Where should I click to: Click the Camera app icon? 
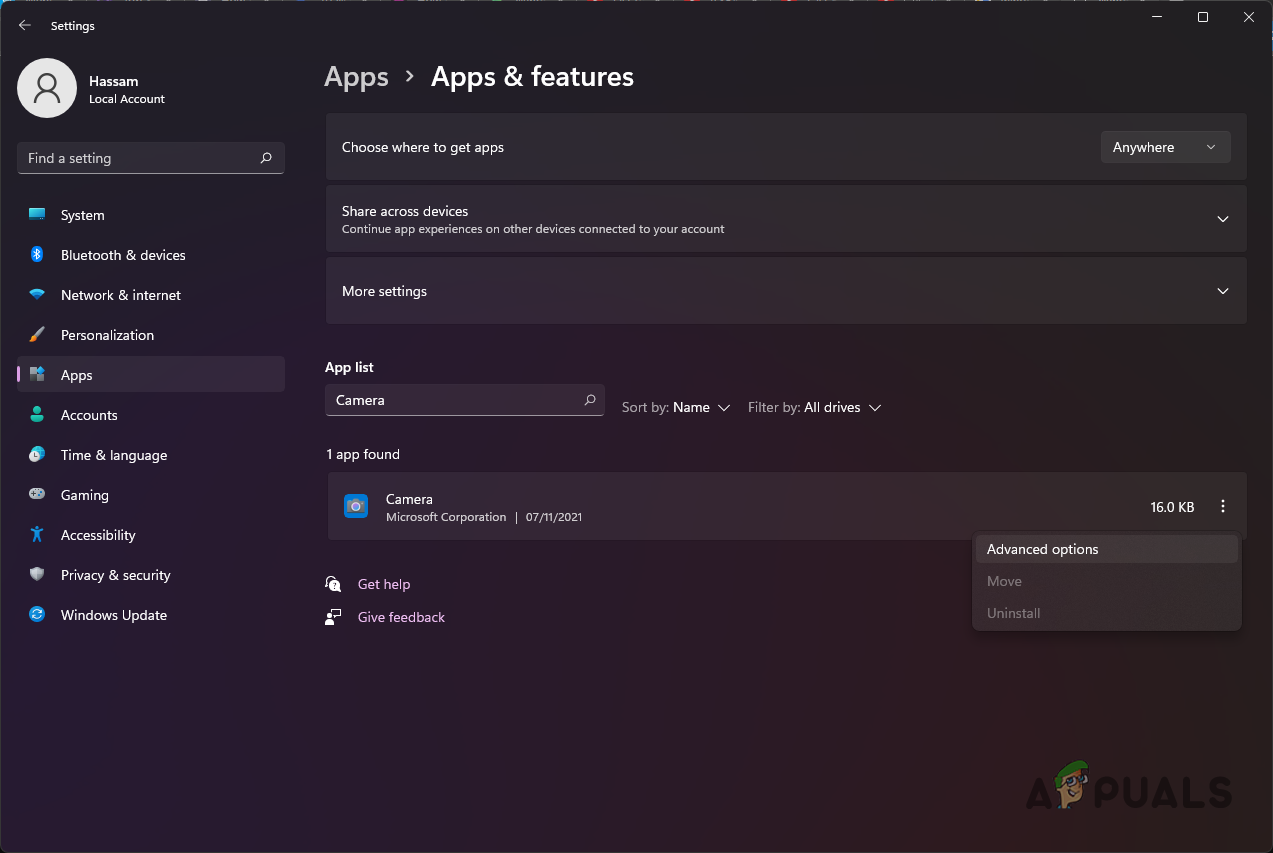[356, 506]
